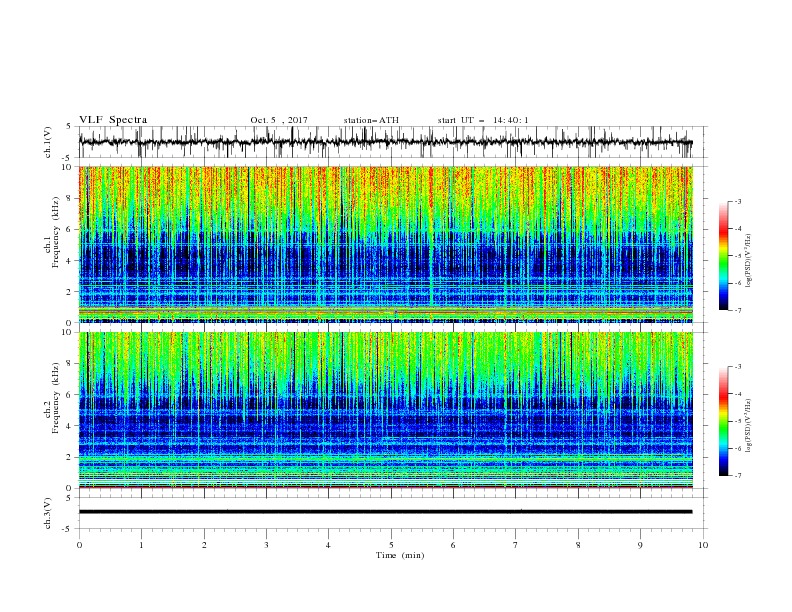Click tick label "4" on the time axis

click(x=328, y=545)
